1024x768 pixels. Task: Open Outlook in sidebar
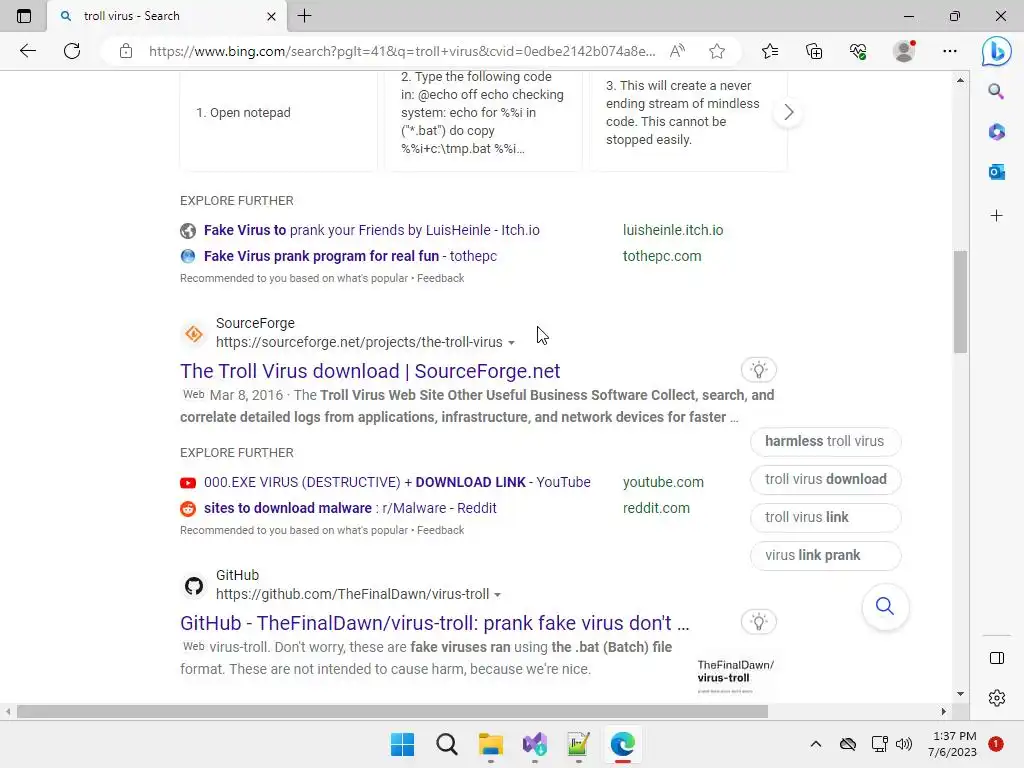pyautogui.click(x=996, y=172)
